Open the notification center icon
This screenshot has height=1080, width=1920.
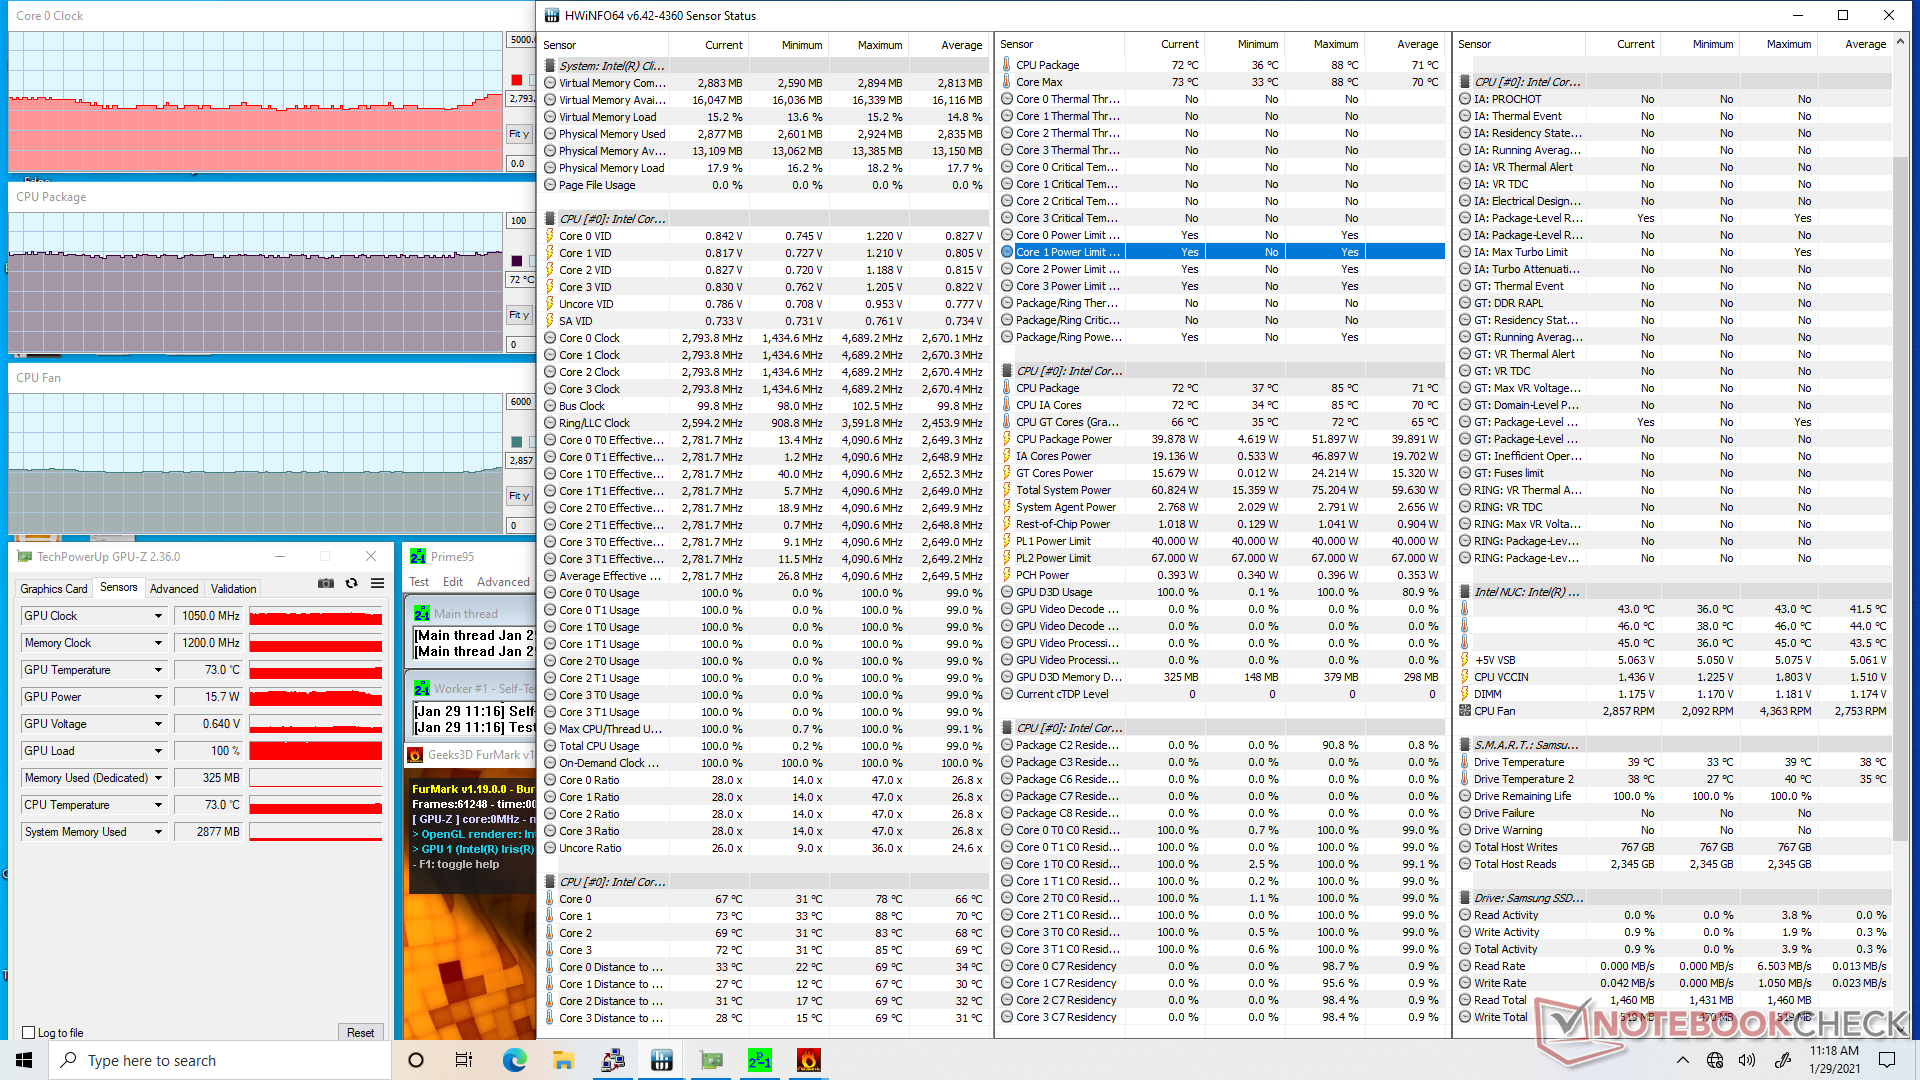[x=1887, y=1060]
